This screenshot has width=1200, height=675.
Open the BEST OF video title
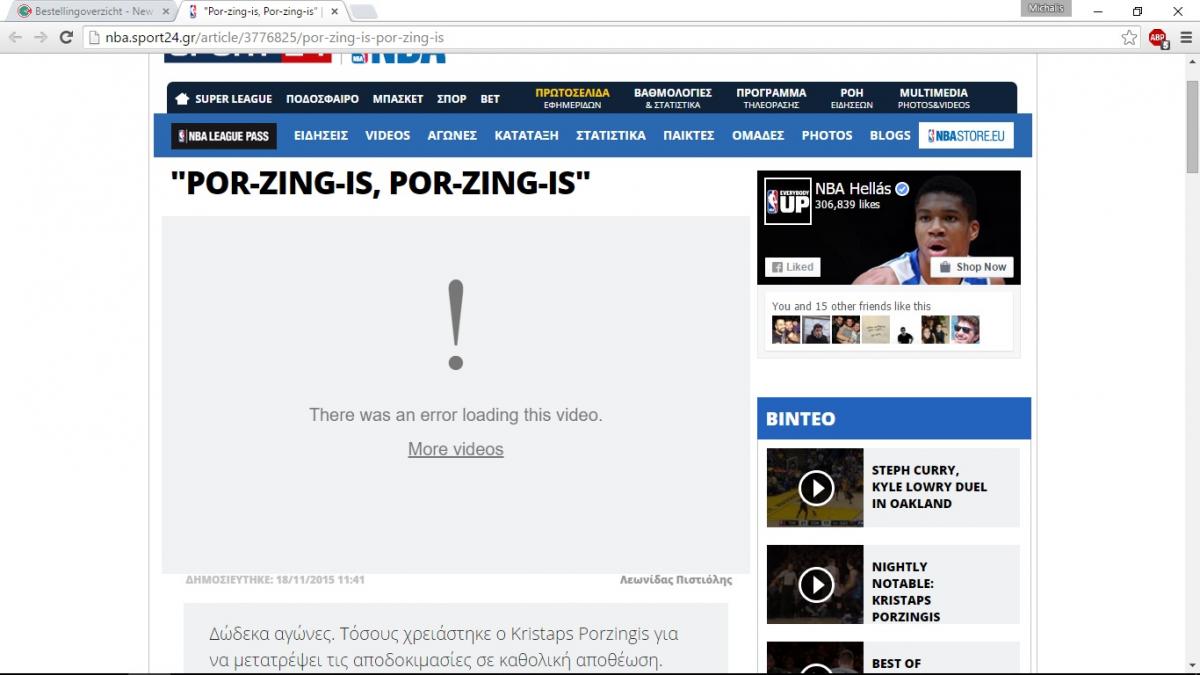(896, 664)
